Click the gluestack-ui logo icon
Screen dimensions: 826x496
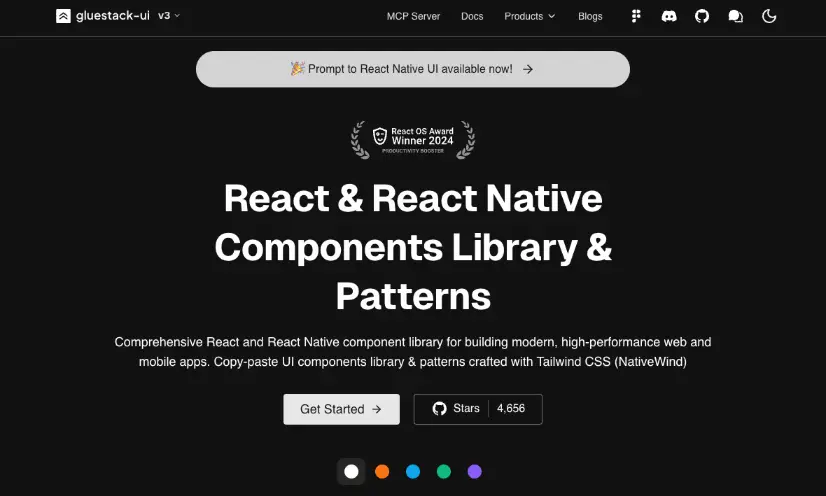pyautogui.click(x=63, y=16)
